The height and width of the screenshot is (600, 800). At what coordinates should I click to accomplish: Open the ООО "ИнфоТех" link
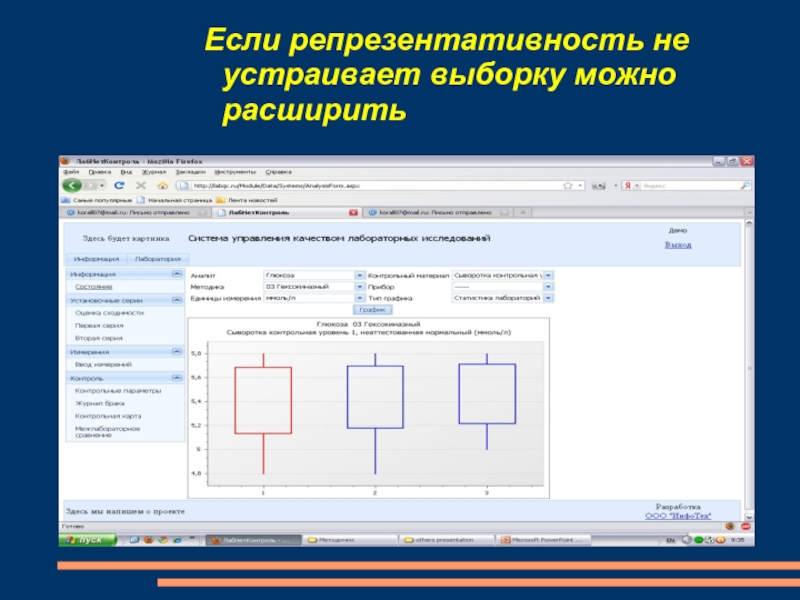[x=678, y=516]
